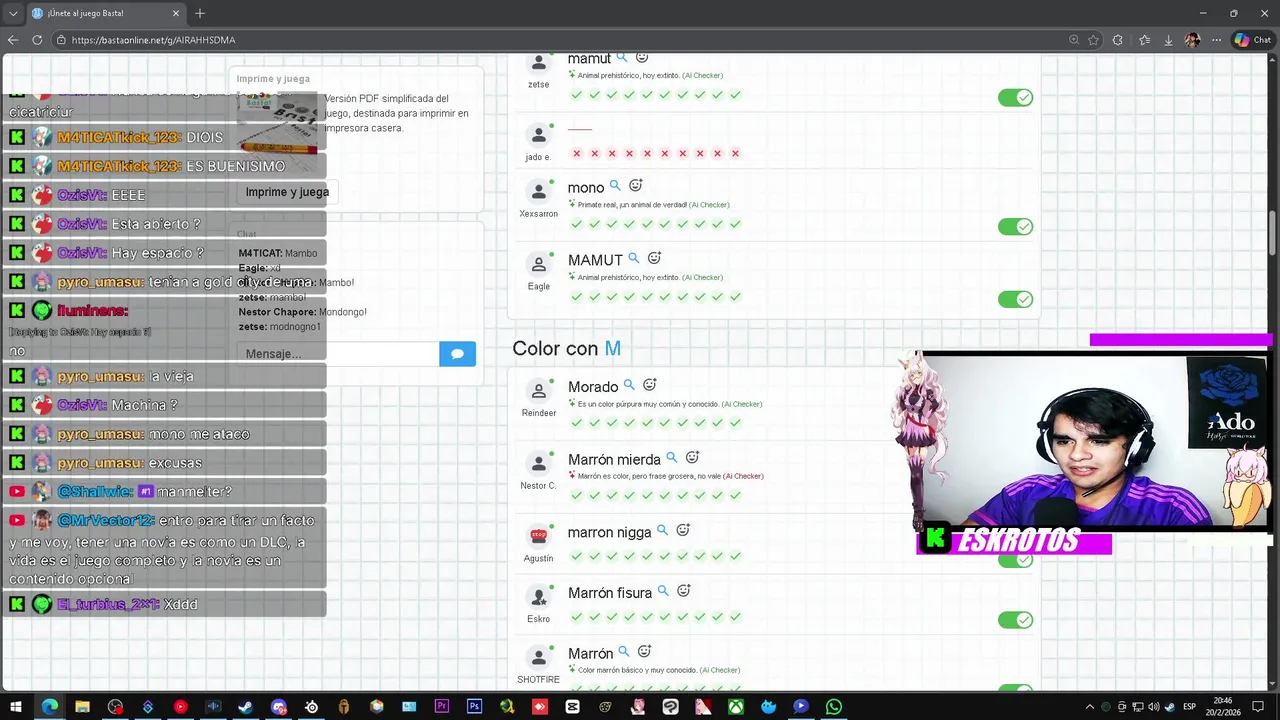
Task: React with emoji to uppercase MAMUT answer
Action: point(654,259)
